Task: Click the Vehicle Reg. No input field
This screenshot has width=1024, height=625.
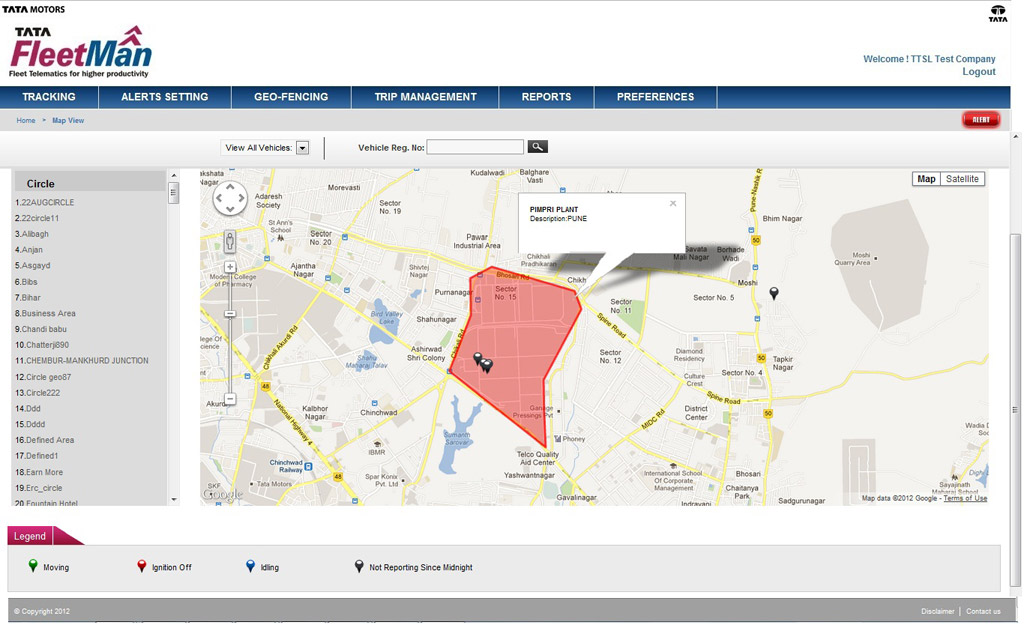Action: (x=475, y=148)
